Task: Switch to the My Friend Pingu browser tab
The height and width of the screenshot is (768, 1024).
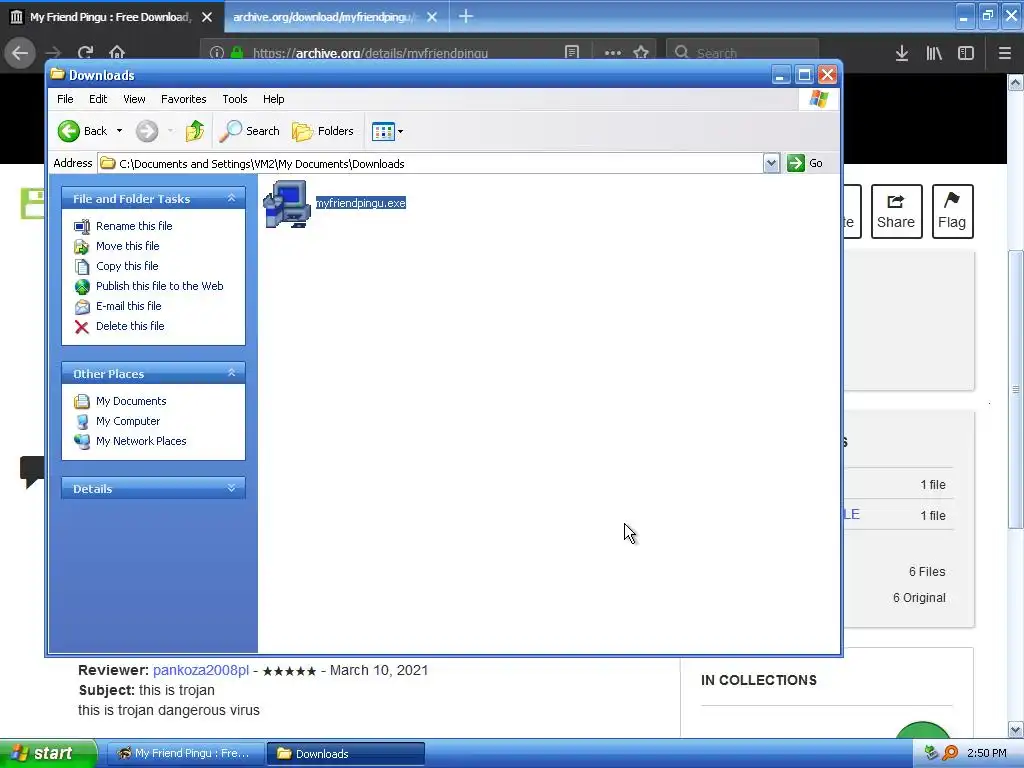Action: (111, 17)
